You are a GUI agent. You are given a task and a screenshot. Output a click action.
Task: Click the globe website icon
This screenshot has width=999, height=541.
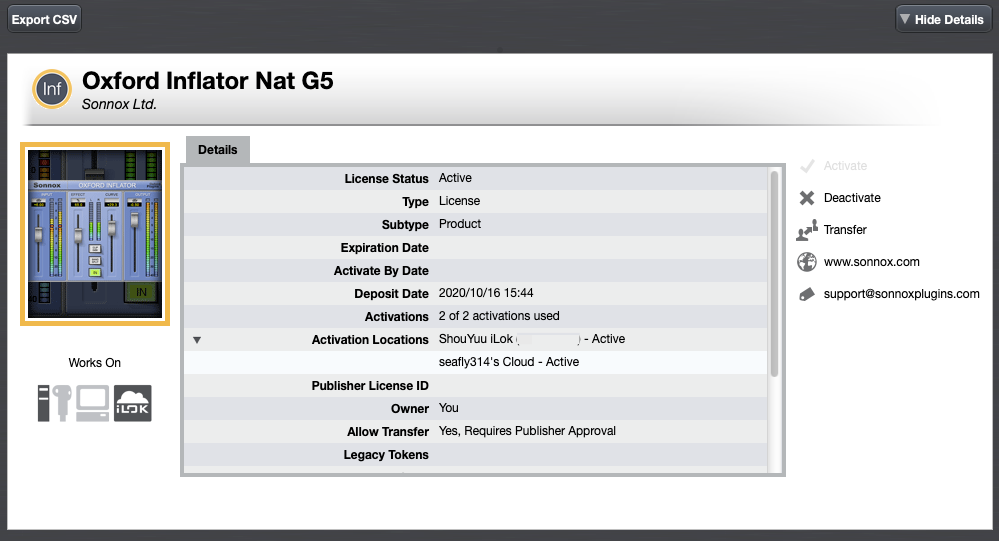(x=807, y=262)
